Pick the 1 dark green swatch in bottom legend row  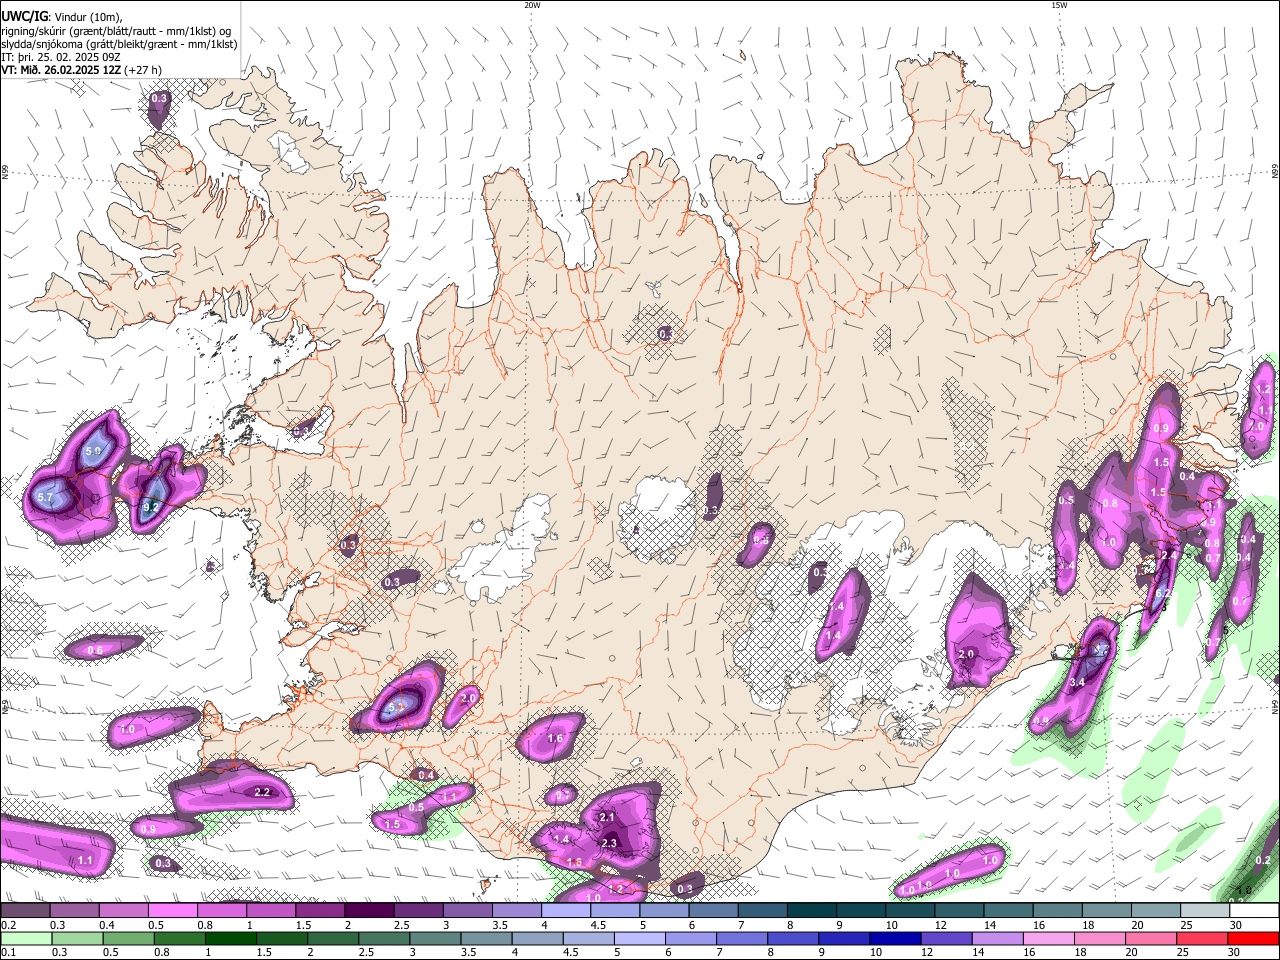coord(230,938)
